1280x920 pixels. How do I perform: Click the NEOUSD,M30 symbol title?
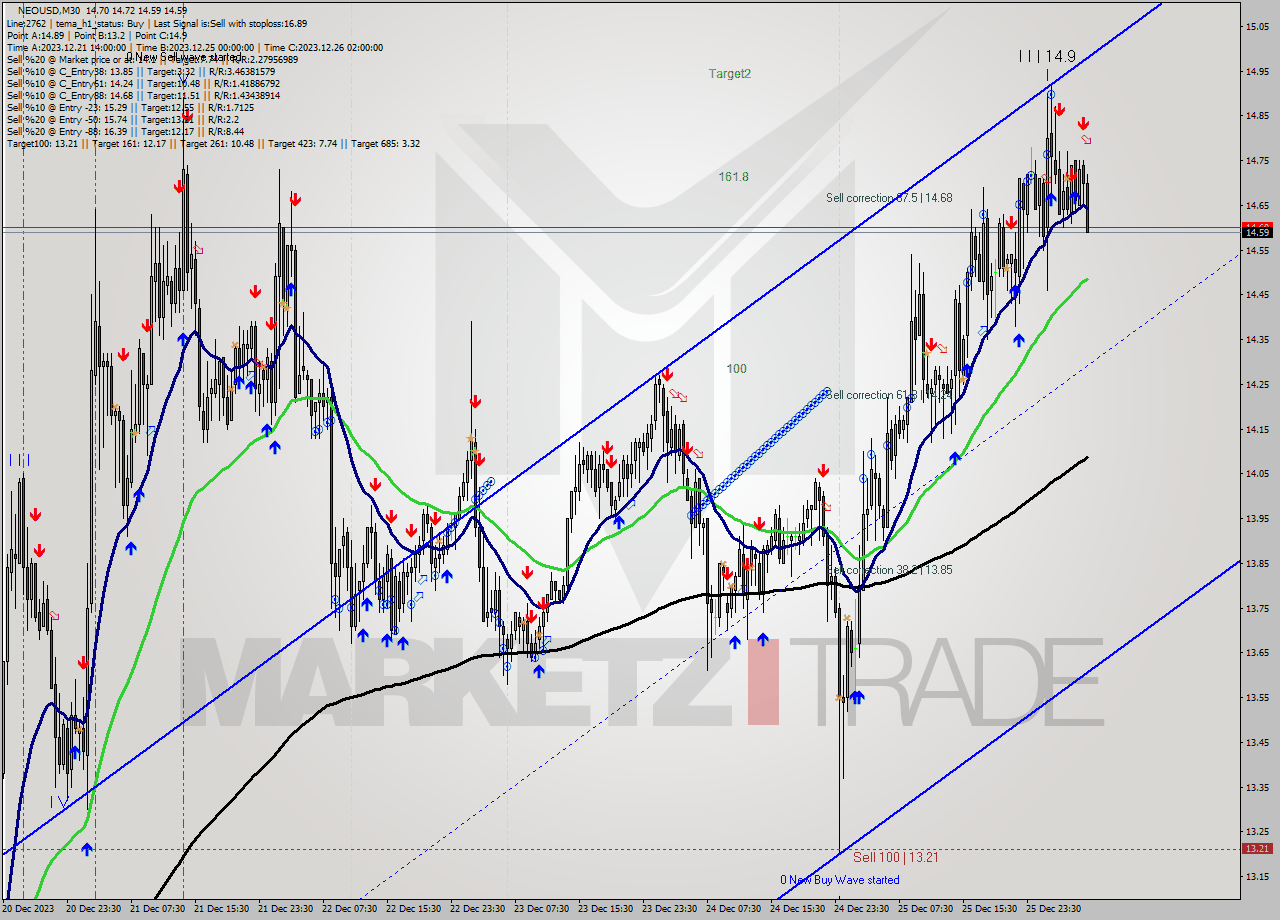[x=49, y=11]
